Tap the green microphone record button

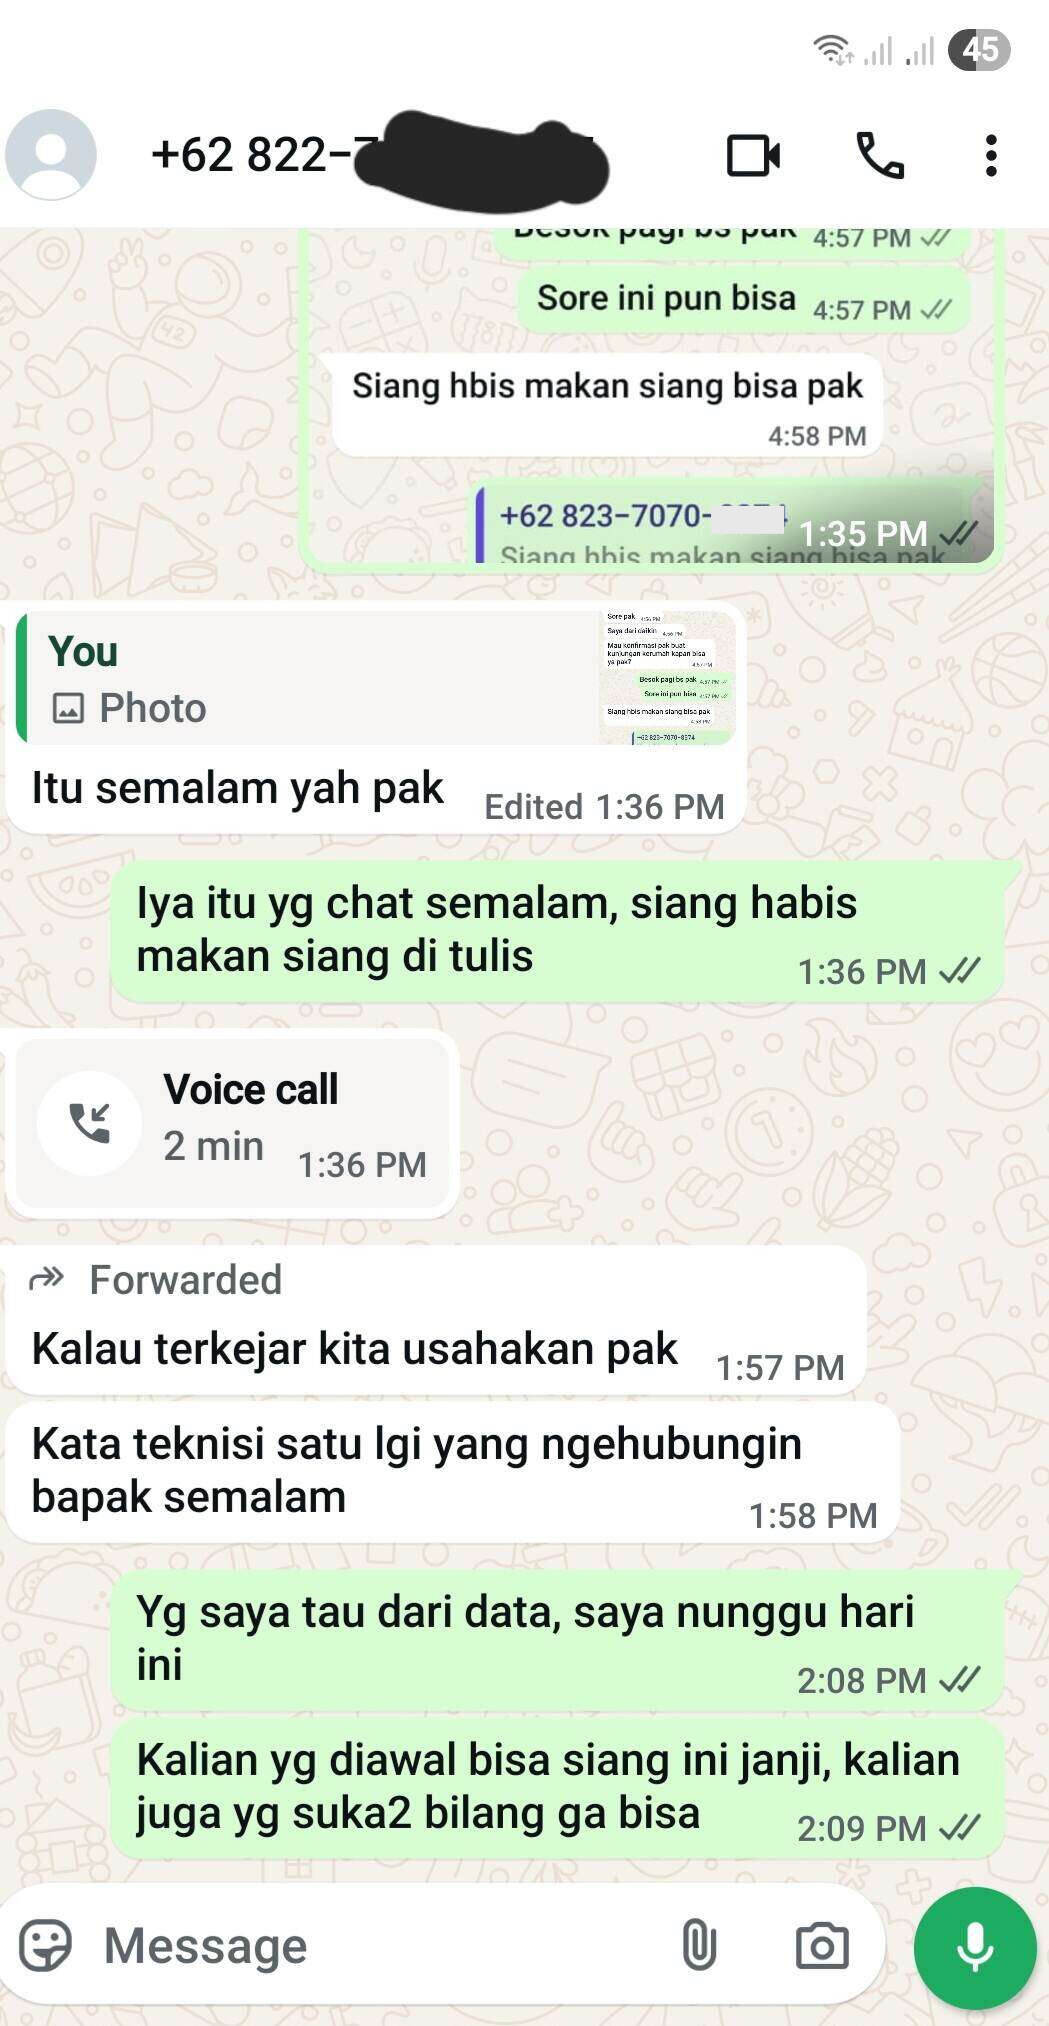(x=975, y=1947)
